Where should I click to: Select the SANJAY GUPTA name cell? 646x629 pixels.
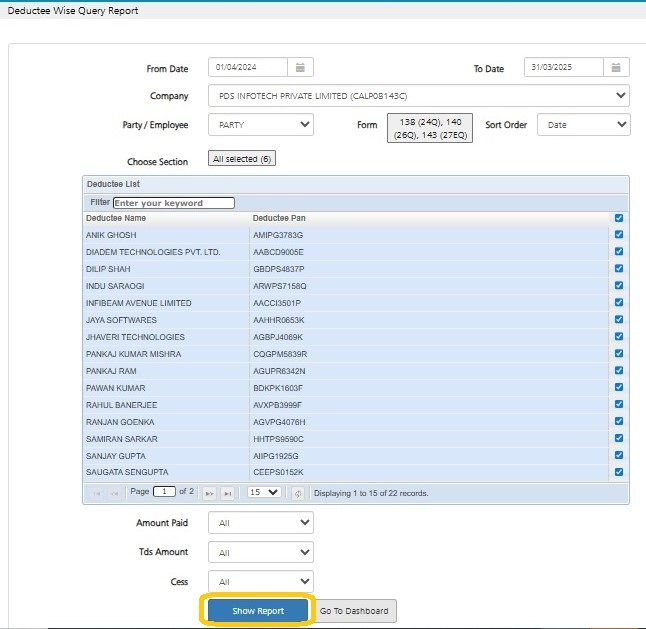coord(166,456)
